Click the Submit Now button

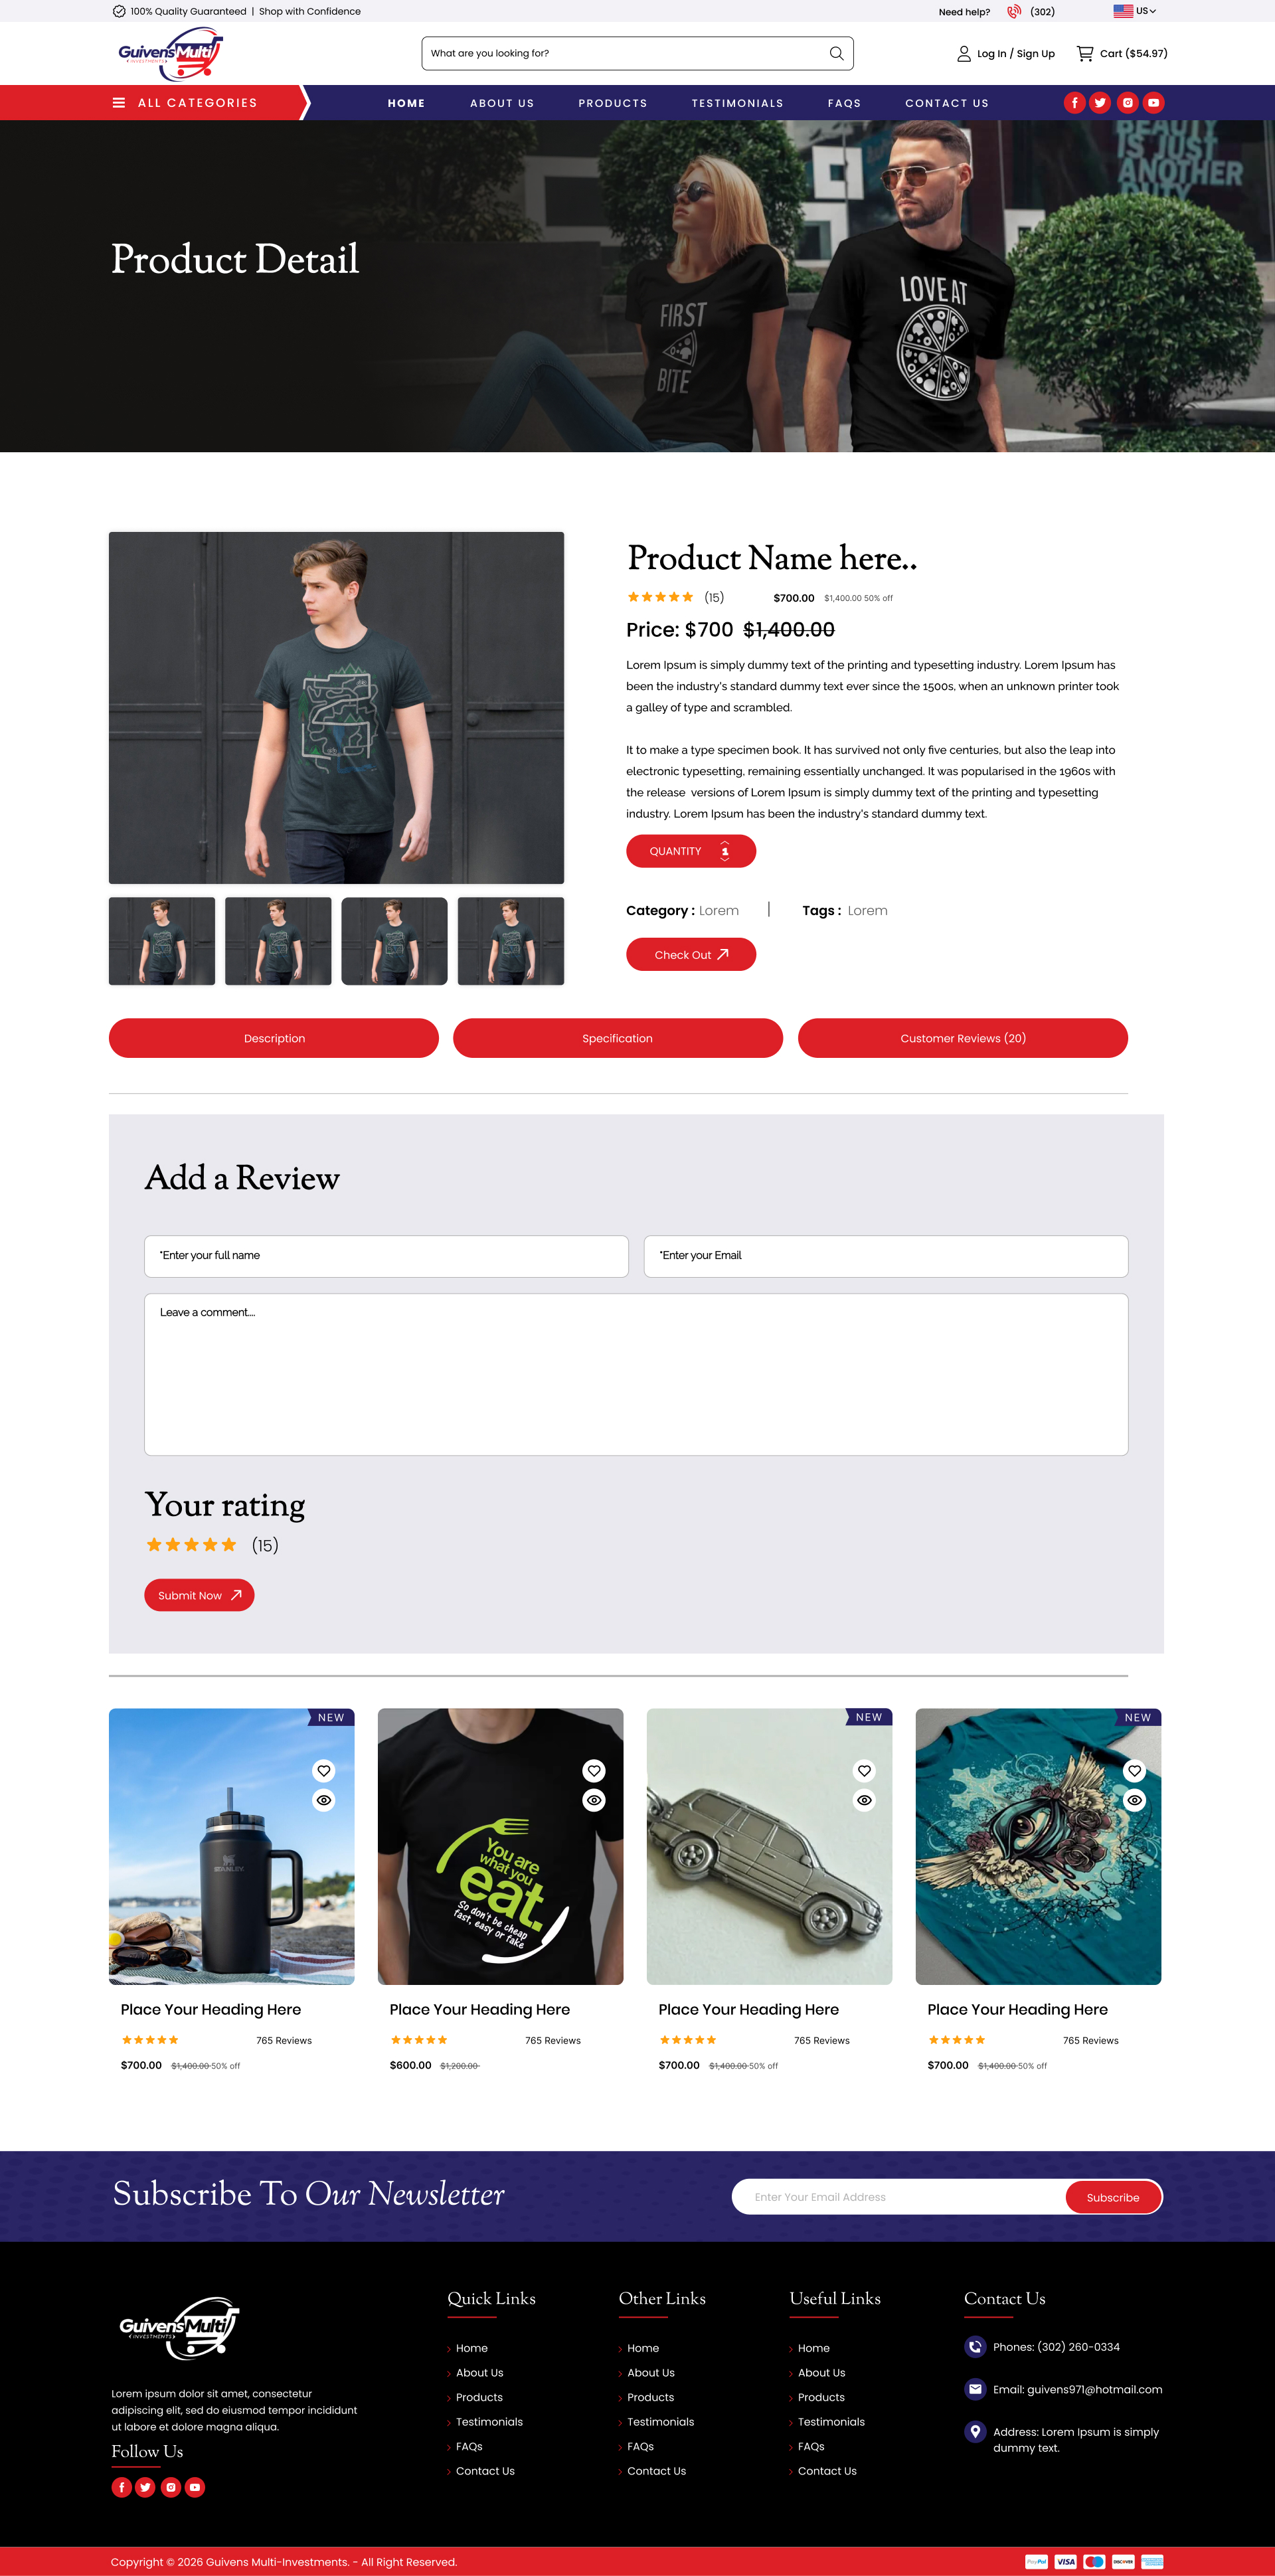(x=199, y=1595)
